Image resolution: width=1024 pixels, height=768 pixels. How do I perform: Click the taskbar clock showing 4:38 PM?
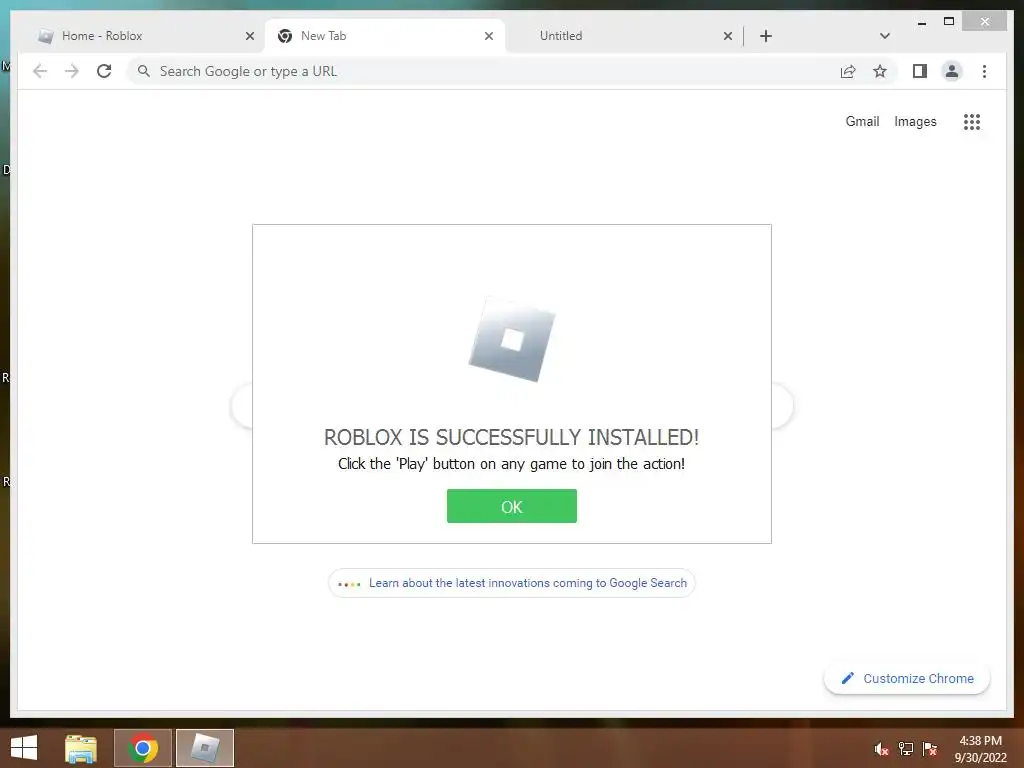980,748
